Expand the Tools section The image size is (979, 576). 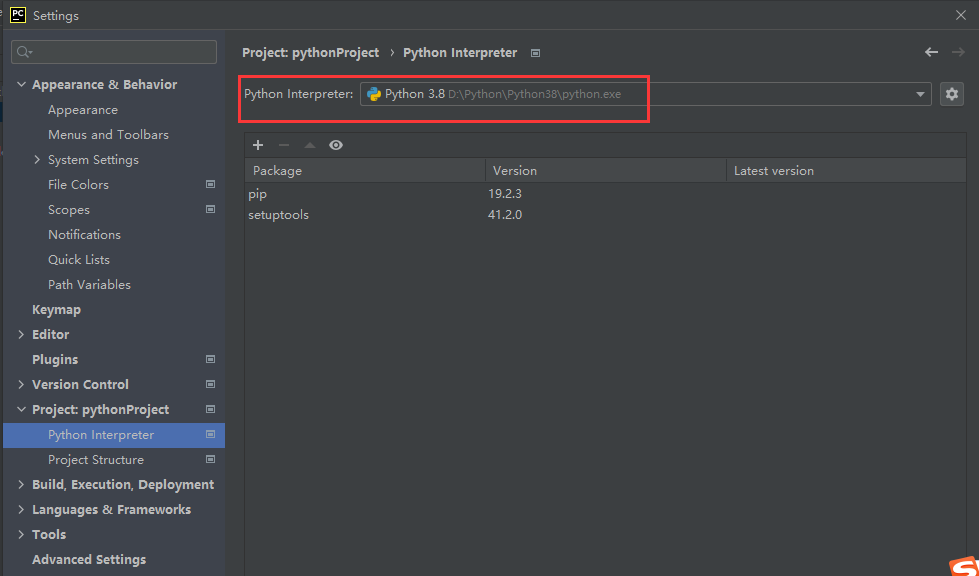coord(21,534)
